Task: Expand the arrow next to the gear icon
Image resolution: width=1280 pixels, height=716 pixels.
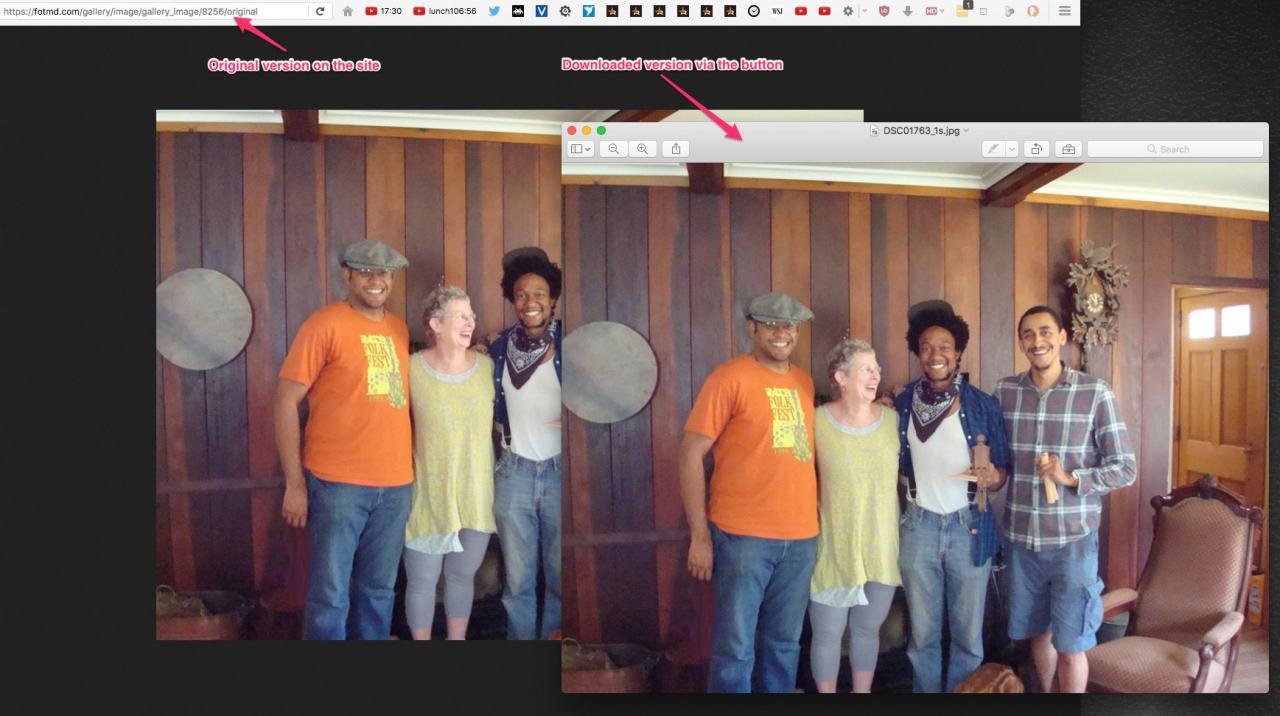Action: [864, 11]
